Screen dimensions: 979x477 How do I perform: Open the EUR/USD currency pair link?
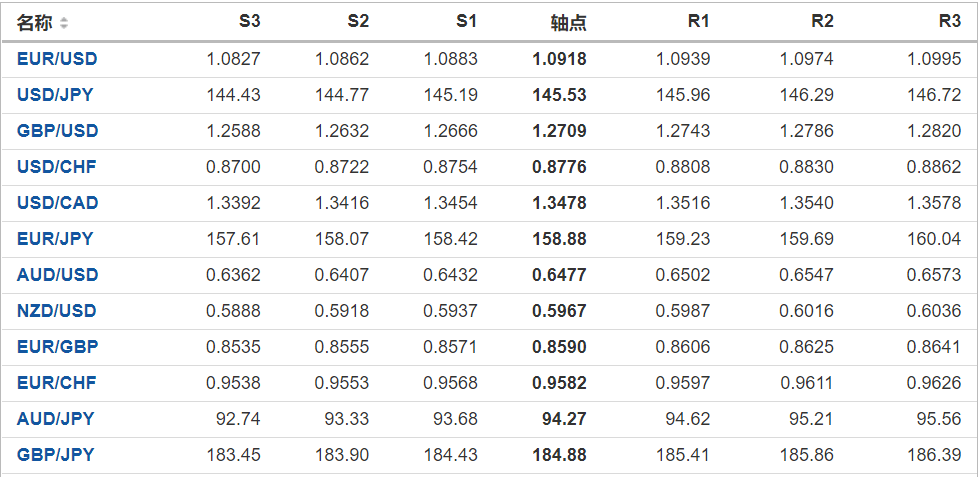57,59
